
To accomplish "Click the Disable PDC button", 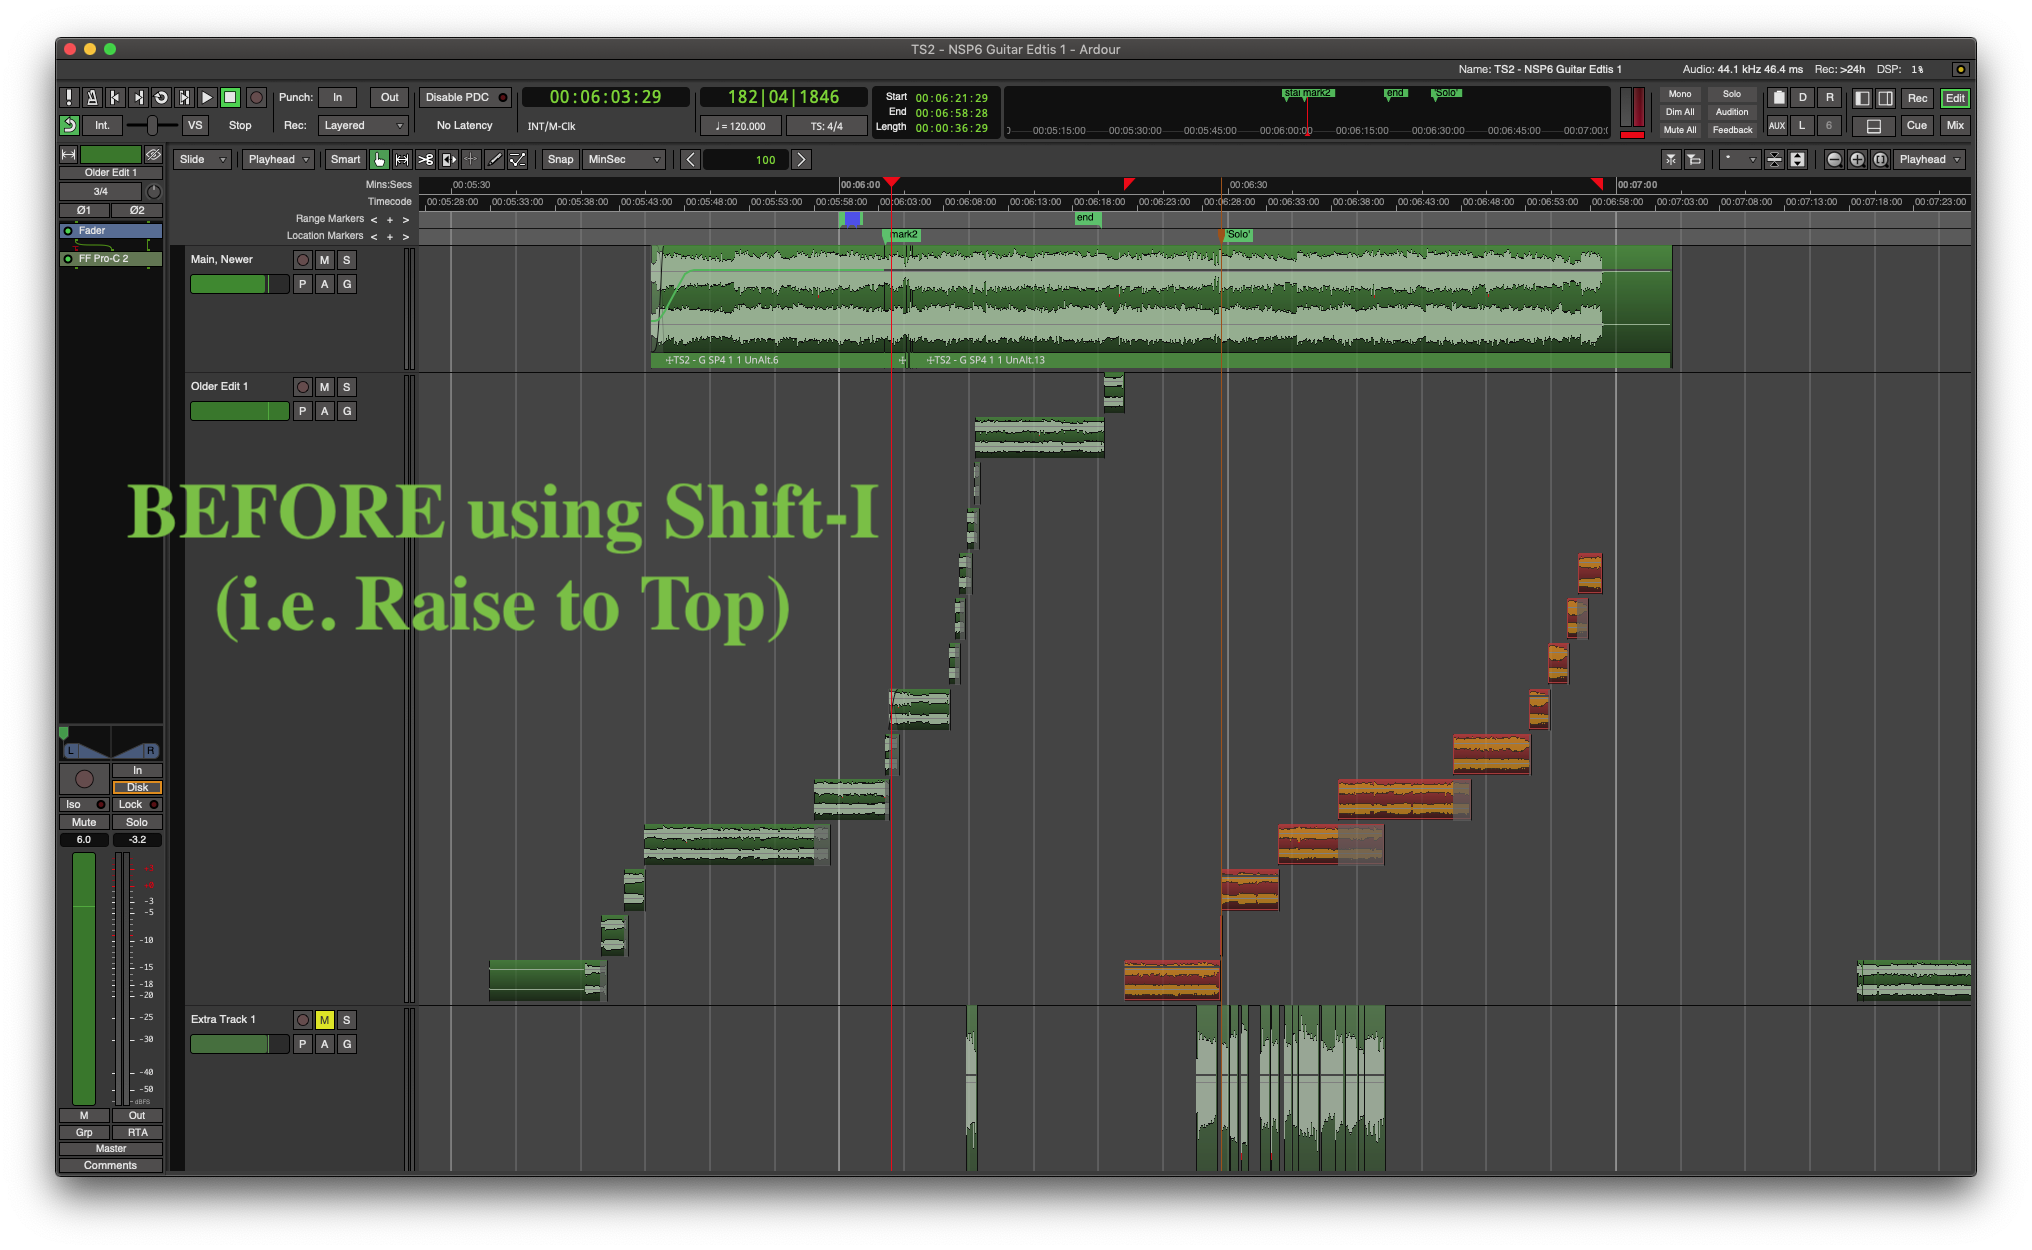I will click(464, 98).
